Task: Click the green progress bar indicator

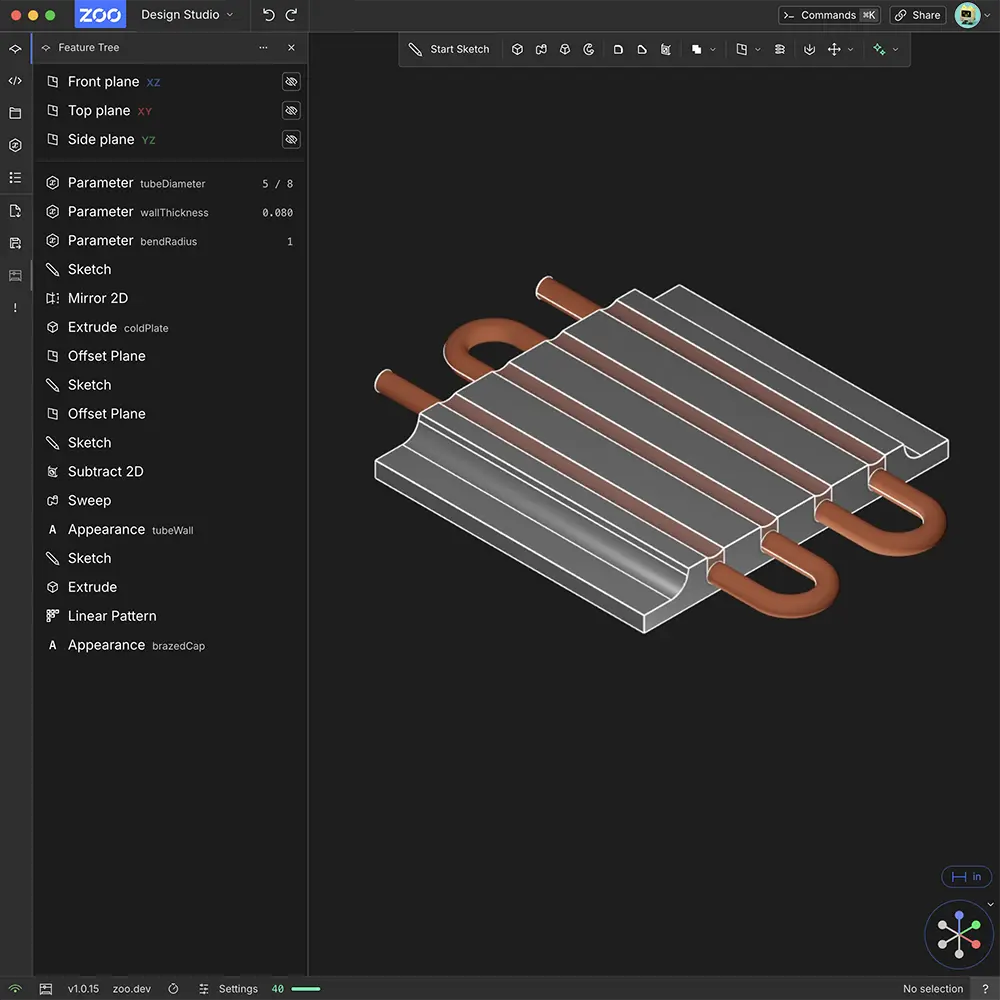Action: [x=305, y=989]
